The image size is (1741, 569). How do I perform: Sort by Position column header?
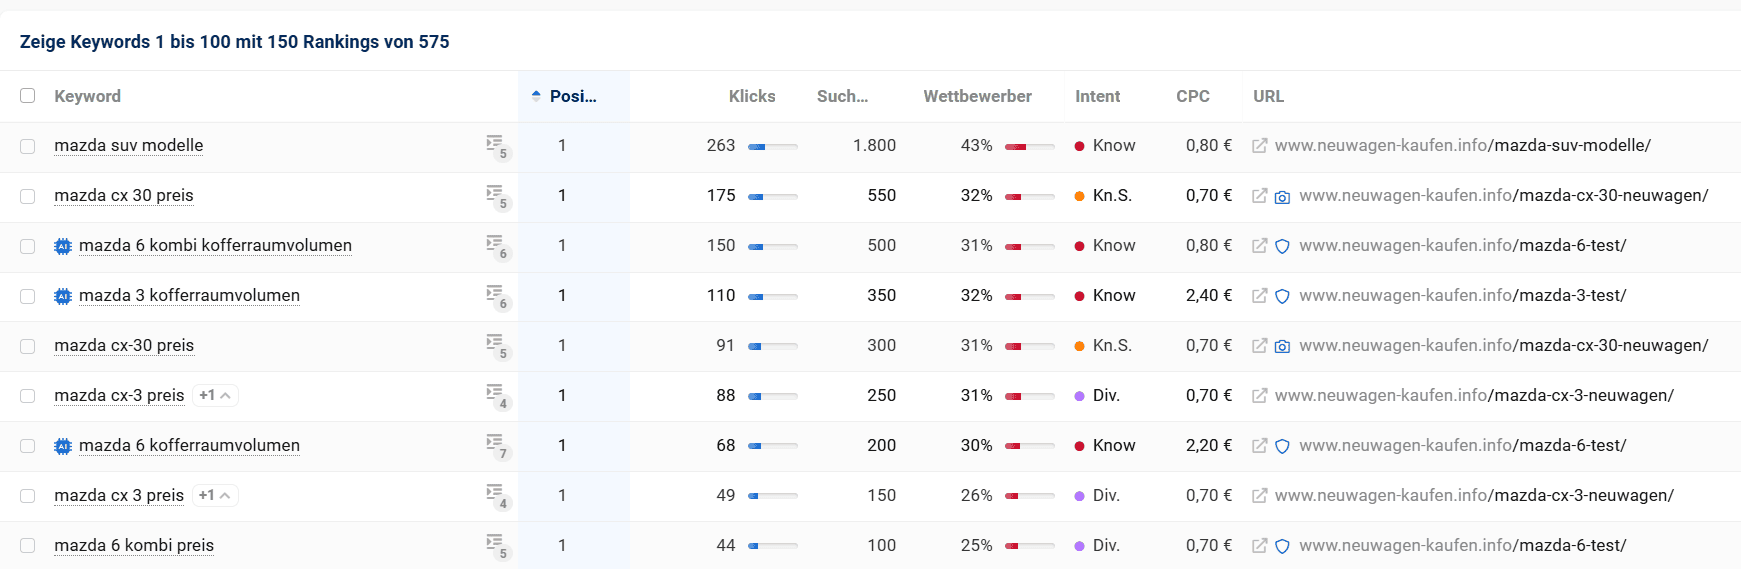573,96
